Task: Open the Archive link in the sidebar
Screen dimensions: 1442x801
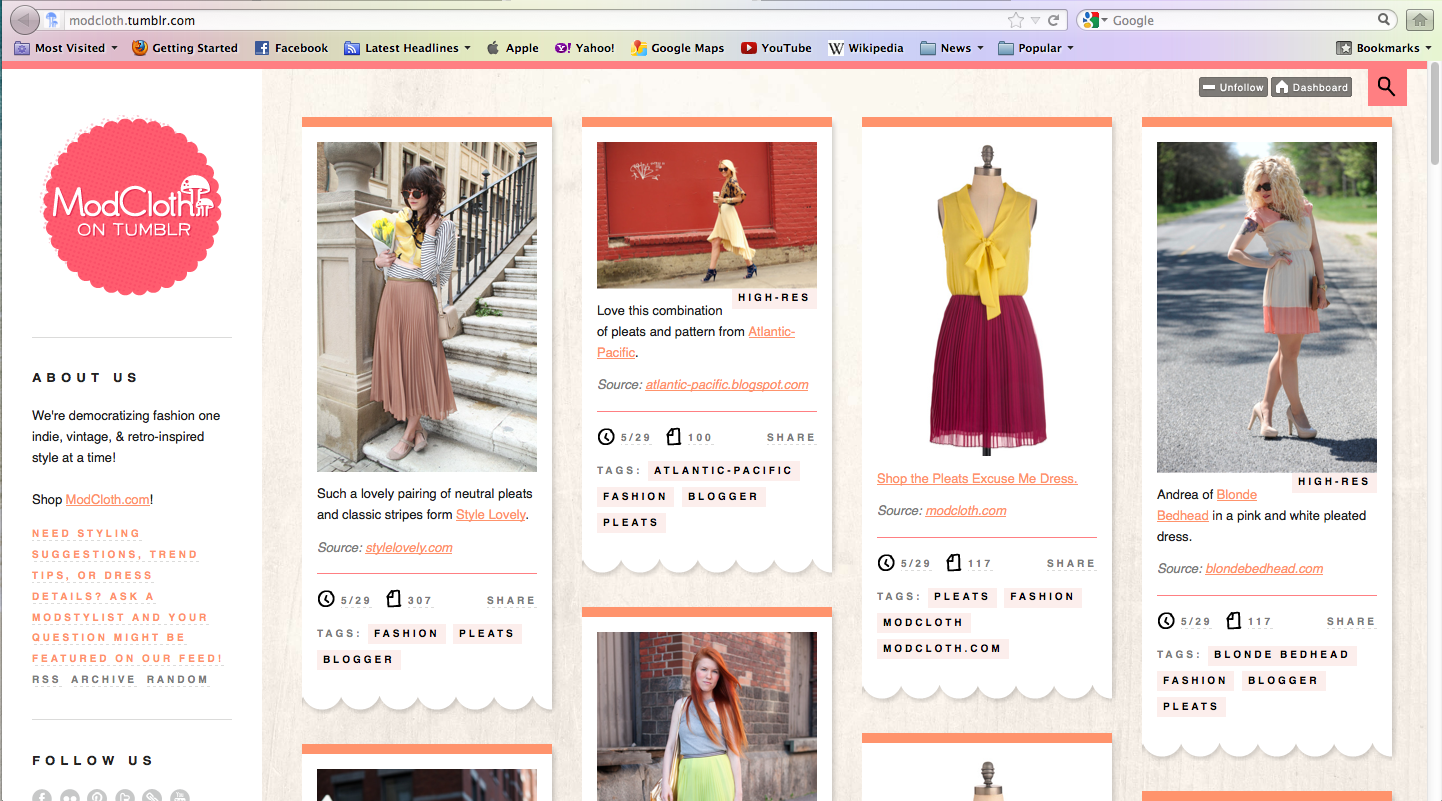Action: [x=103, y=680]
